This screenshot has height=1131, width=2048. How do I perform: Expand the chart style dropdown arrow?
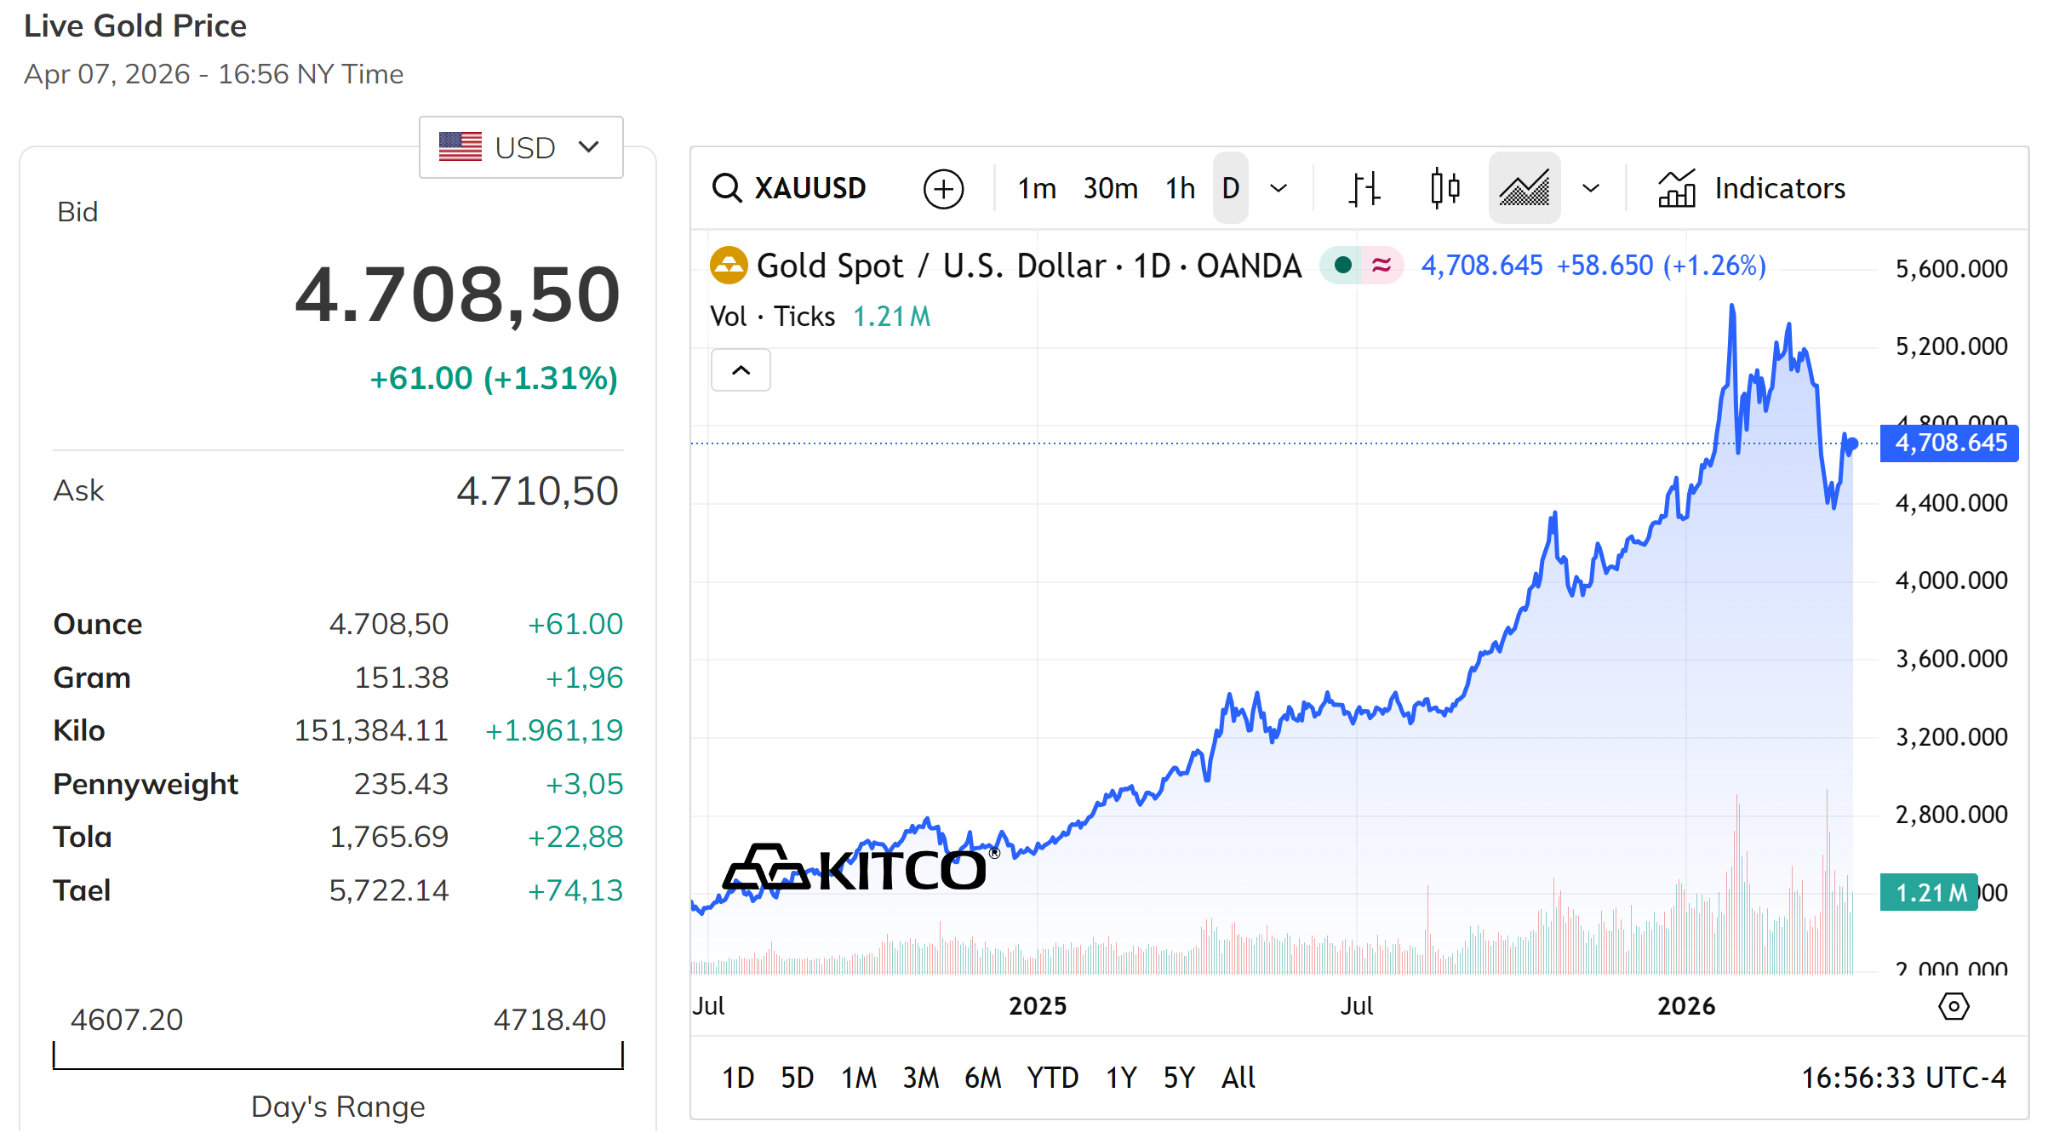1591,188
